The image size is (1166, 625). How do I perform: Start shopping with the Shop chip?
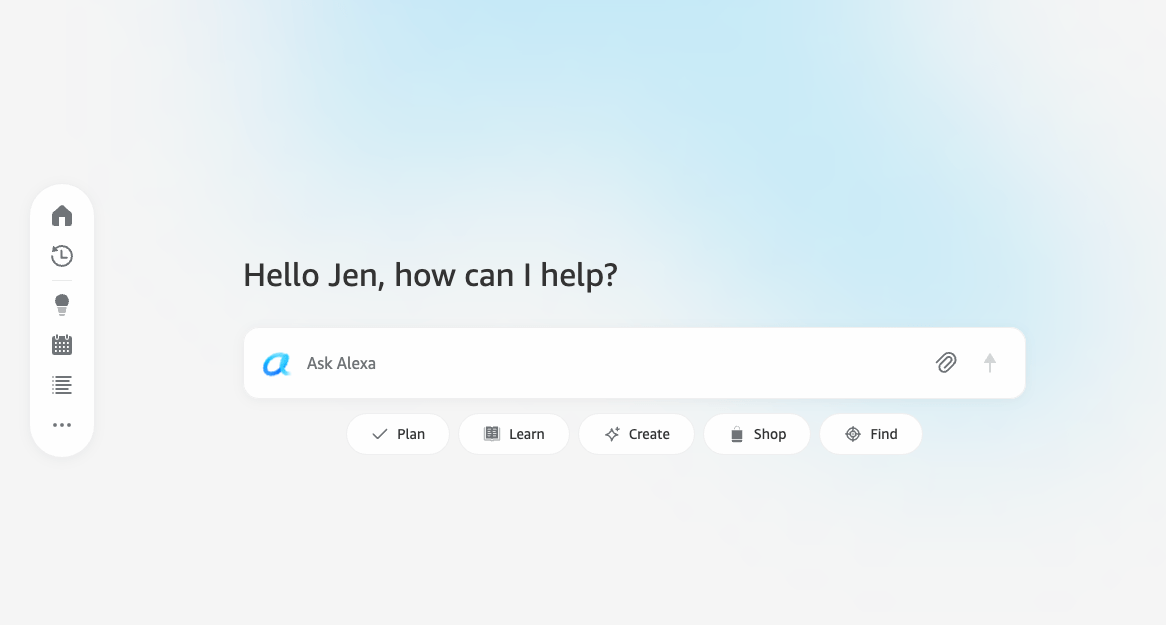click(757, 433)
